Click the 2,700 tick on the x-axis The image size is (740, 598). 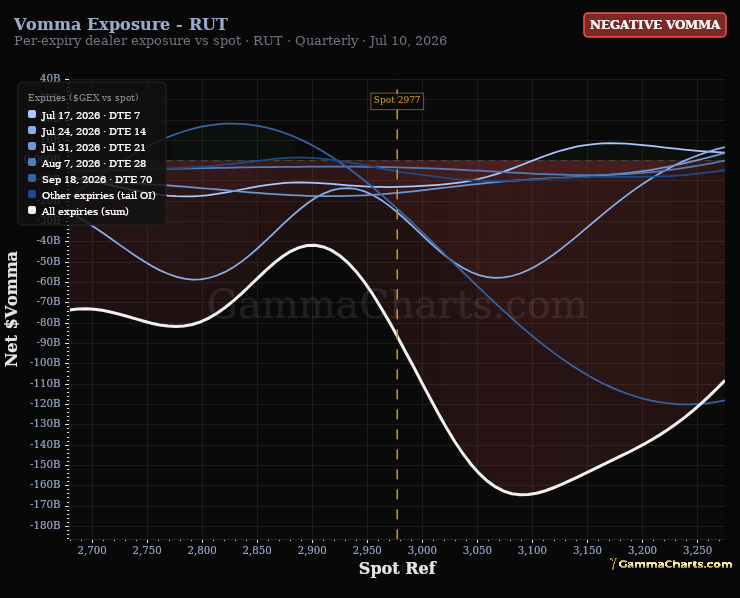[x=92, y=550]
